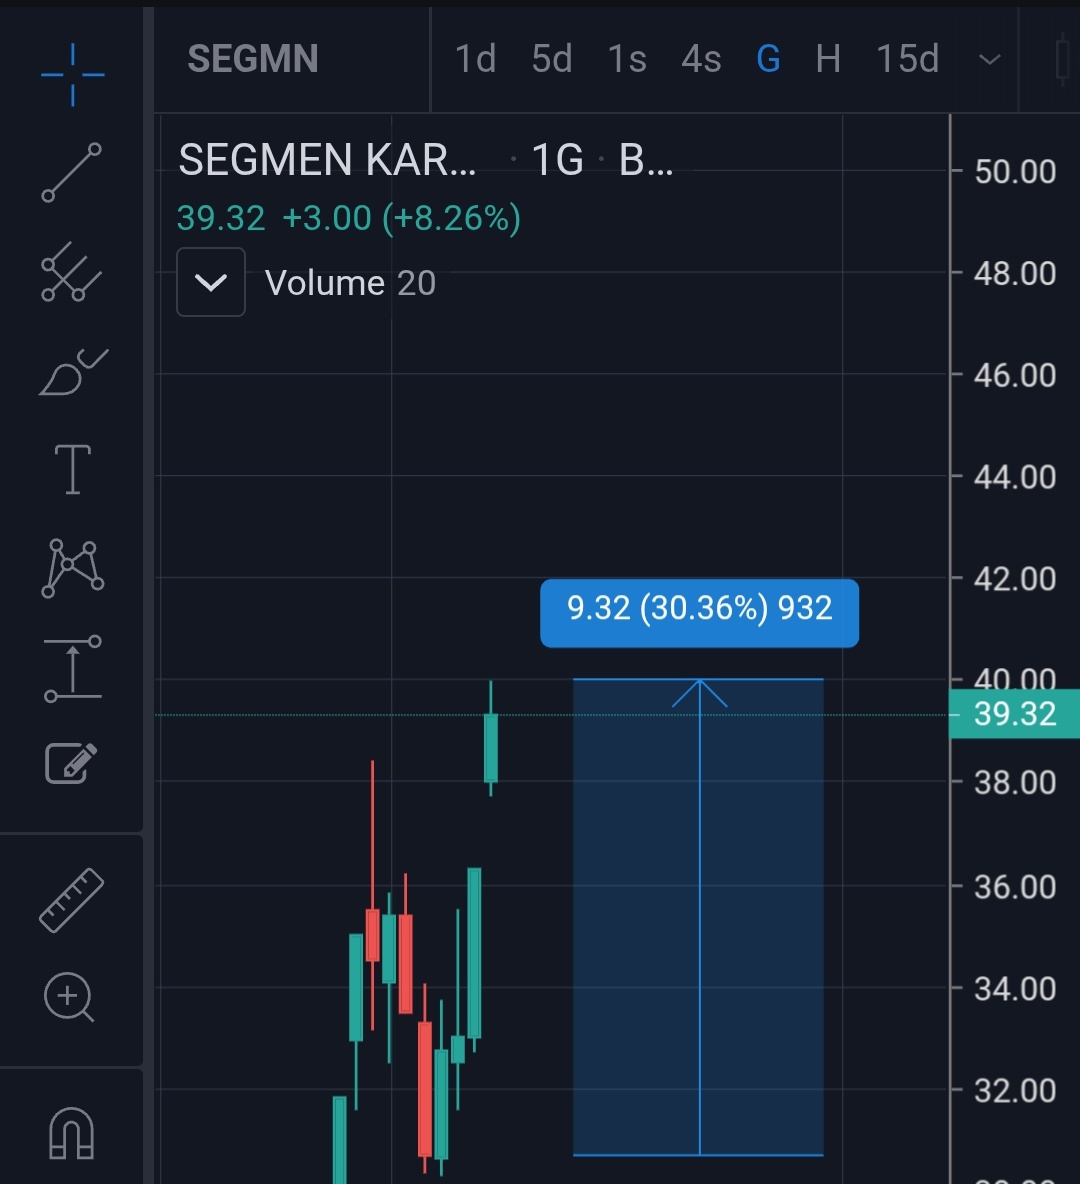Collapse the indicator legend with chevron button
The width and height of the screenshot is (1080, 1184).
point(211,282)
